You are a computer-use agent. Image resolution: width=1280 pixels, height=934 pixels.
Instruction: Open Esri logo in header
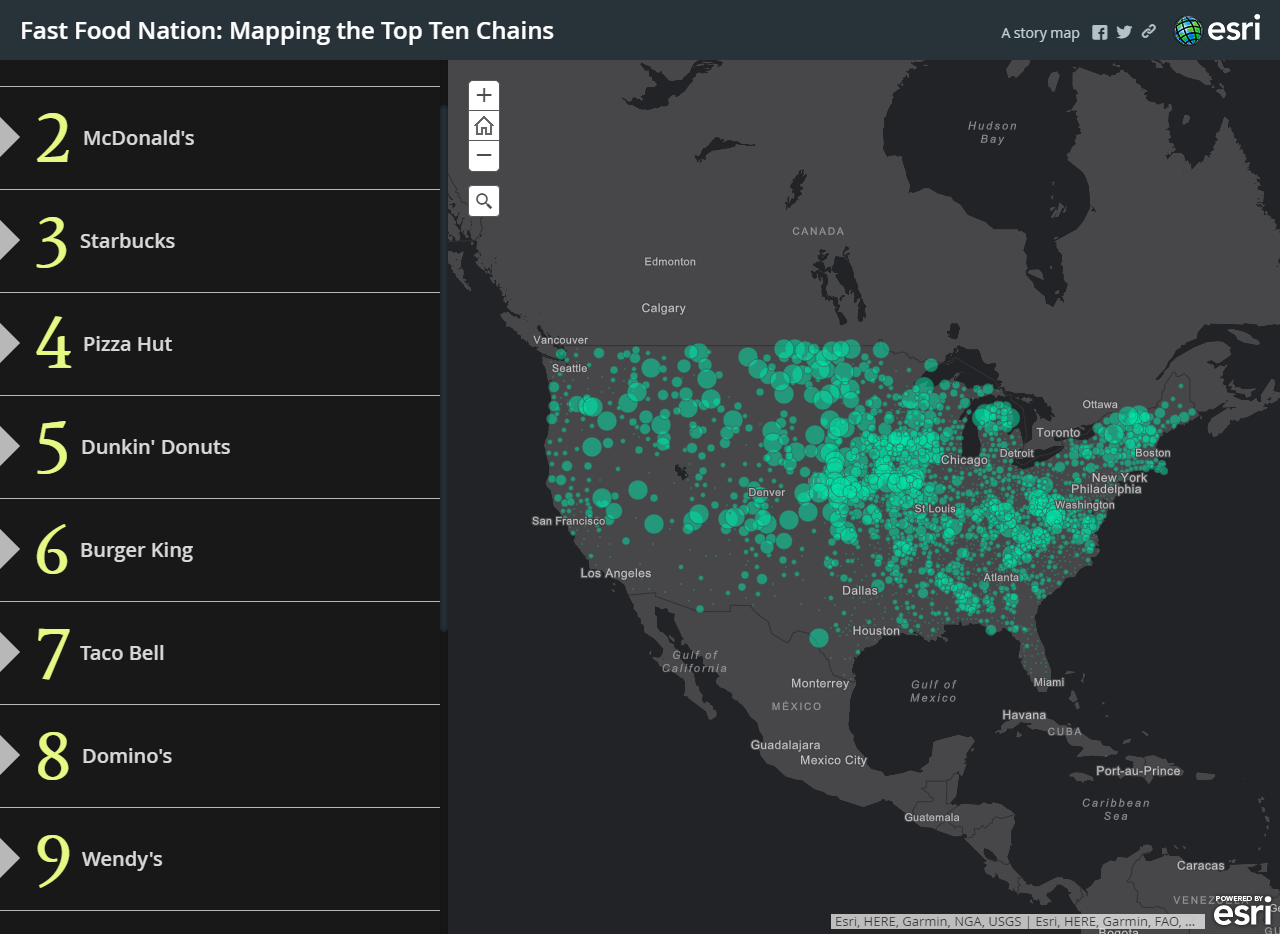[x=1217, y=30]
